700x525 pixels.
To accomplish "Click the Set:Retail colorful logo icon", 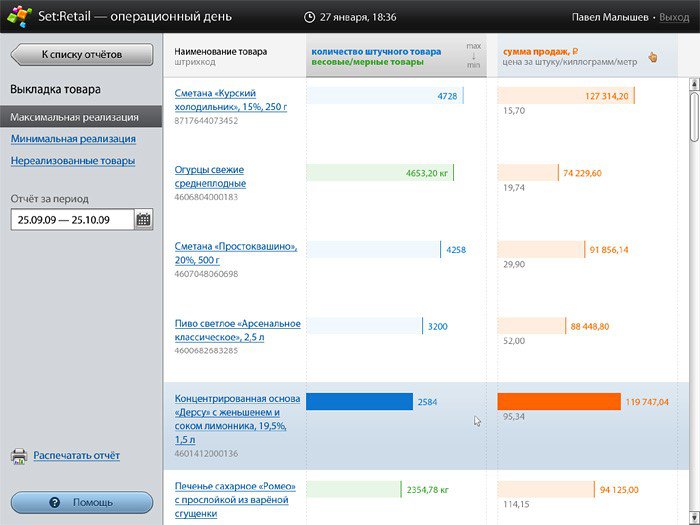I will pyautogui.click(x=19, y=17).
